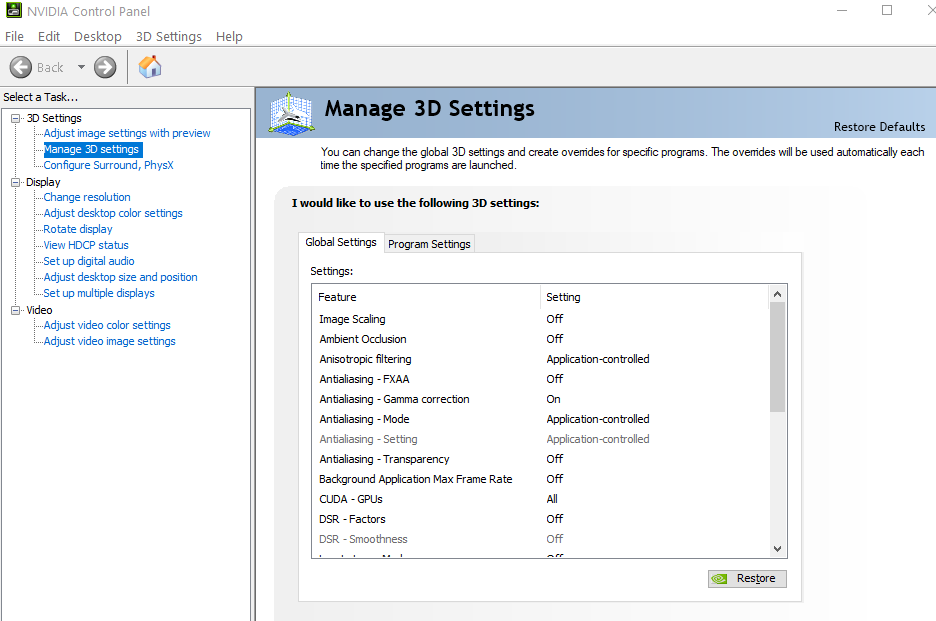Minimize the NVIDIA Control Panel window
Screen dimensions: 936x621
tap(842, 11)
